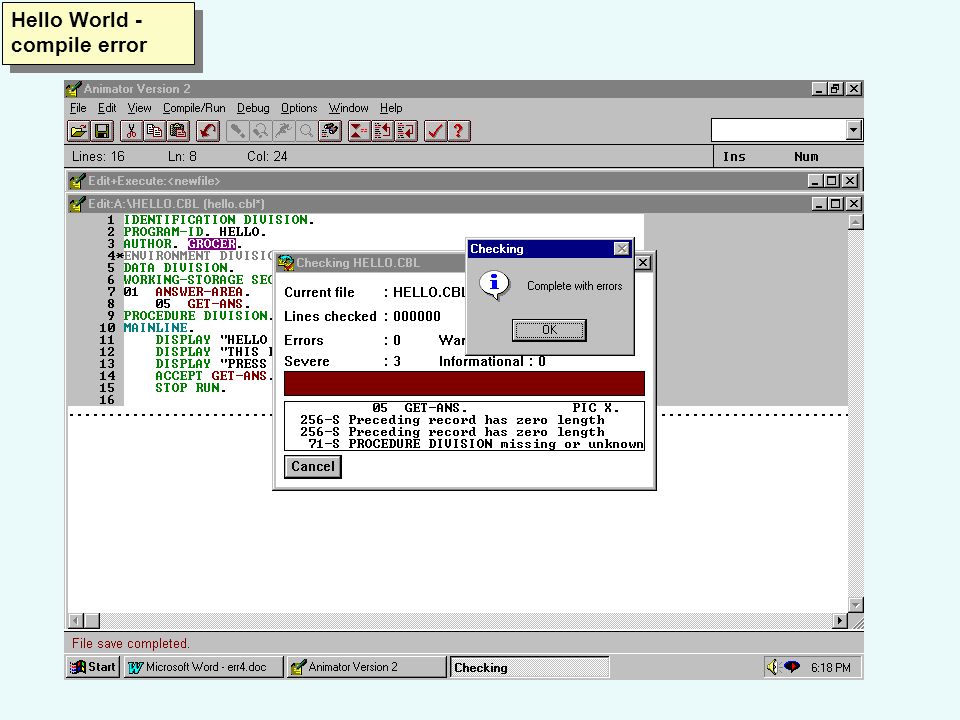
Task: Click 'DATA DIVISION.' code line
Action: coord(179,268)
